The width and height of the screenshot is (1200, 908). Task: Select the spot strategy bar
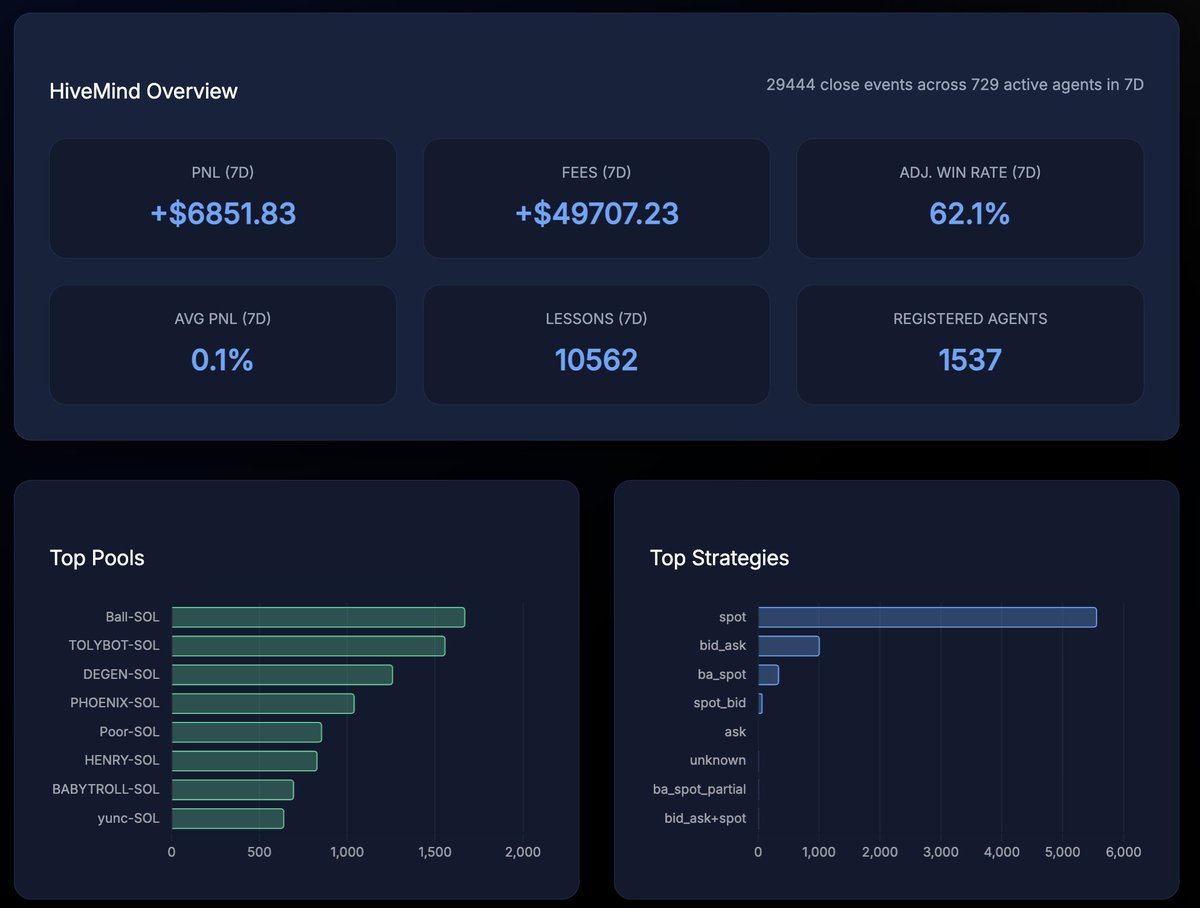(927, 617)
